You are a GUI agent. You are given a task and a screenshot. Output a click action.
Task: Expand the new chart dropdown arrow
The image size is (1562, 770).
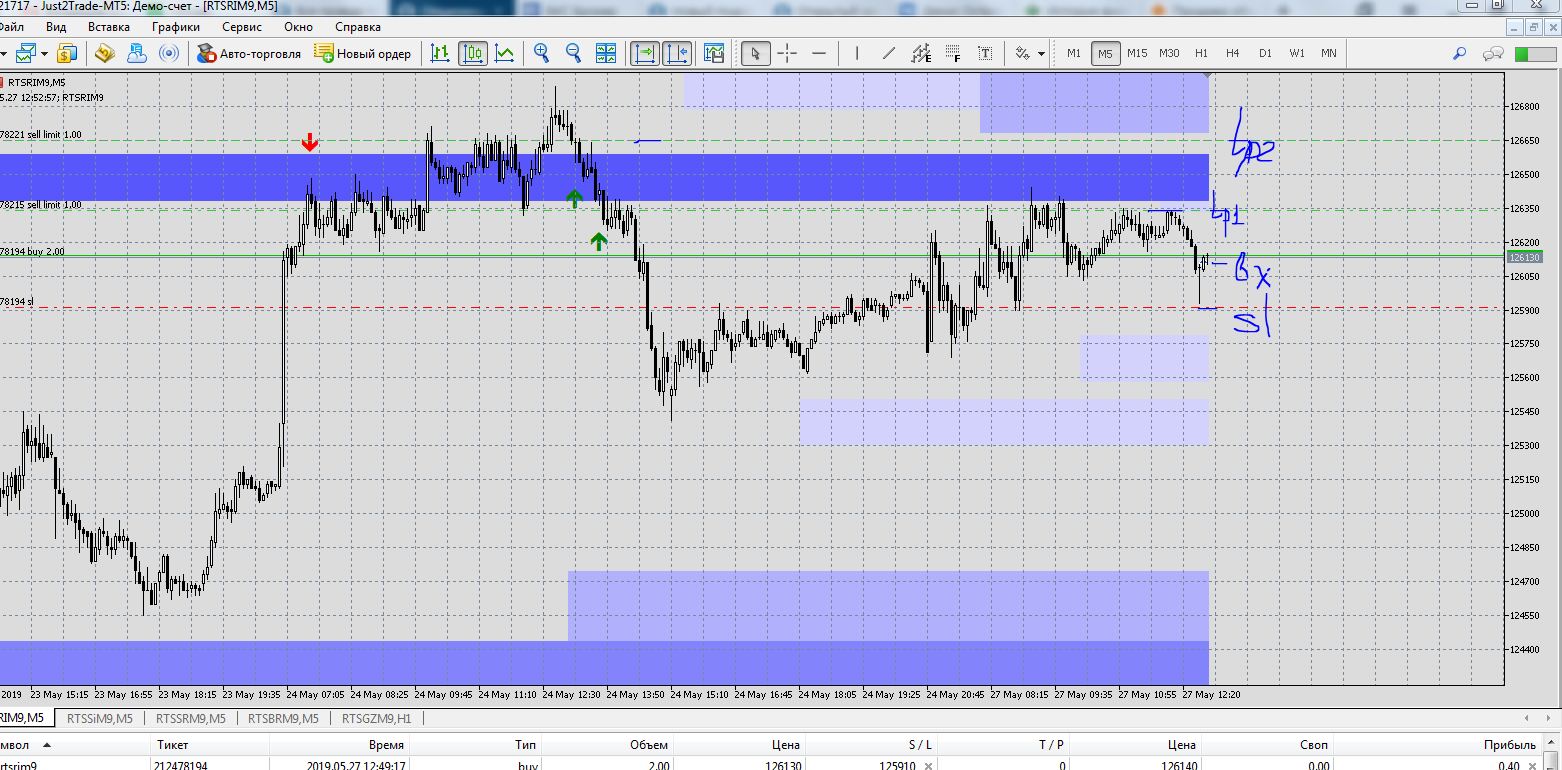tap(44, 53)
